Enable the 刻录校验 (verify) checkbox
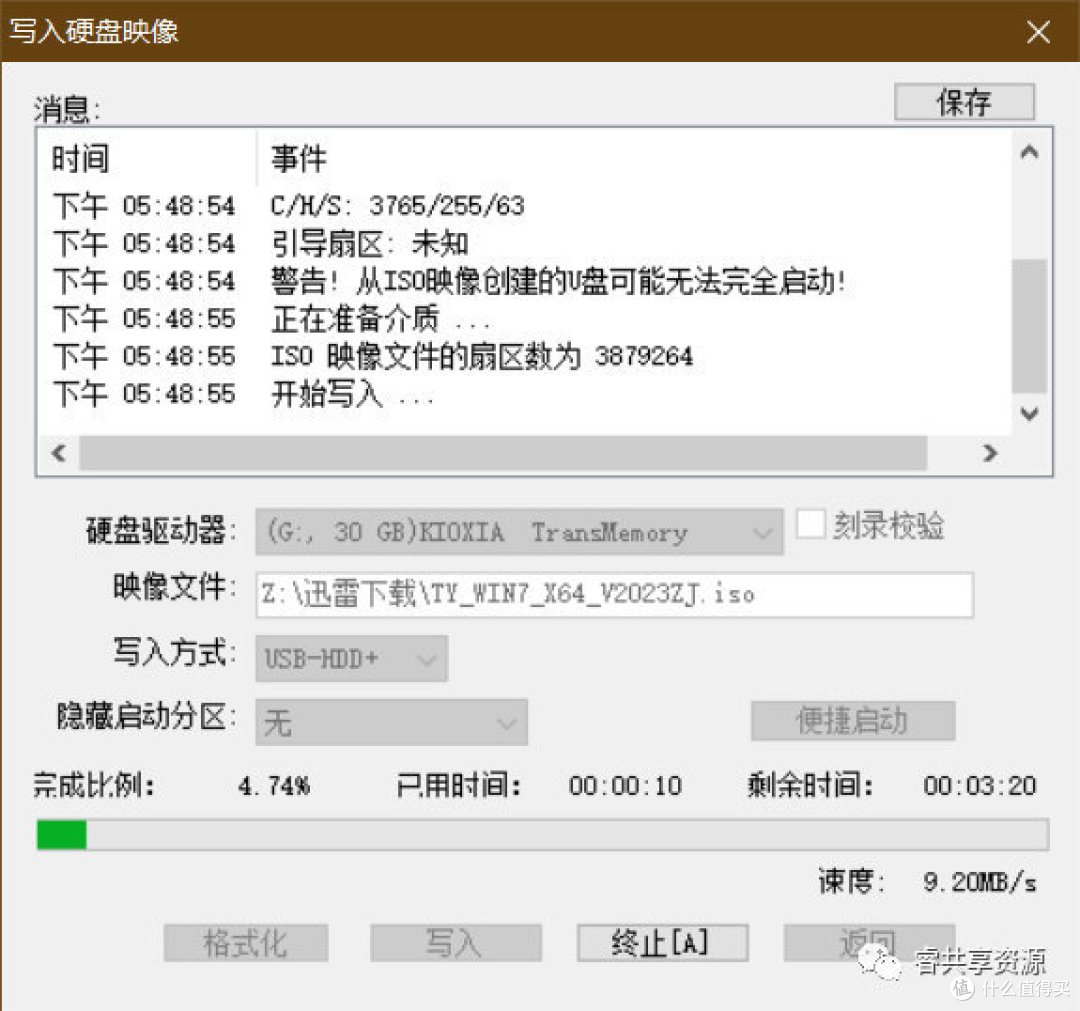Viewport: 1080px width, 1011px height. click(x=812, y=524)
